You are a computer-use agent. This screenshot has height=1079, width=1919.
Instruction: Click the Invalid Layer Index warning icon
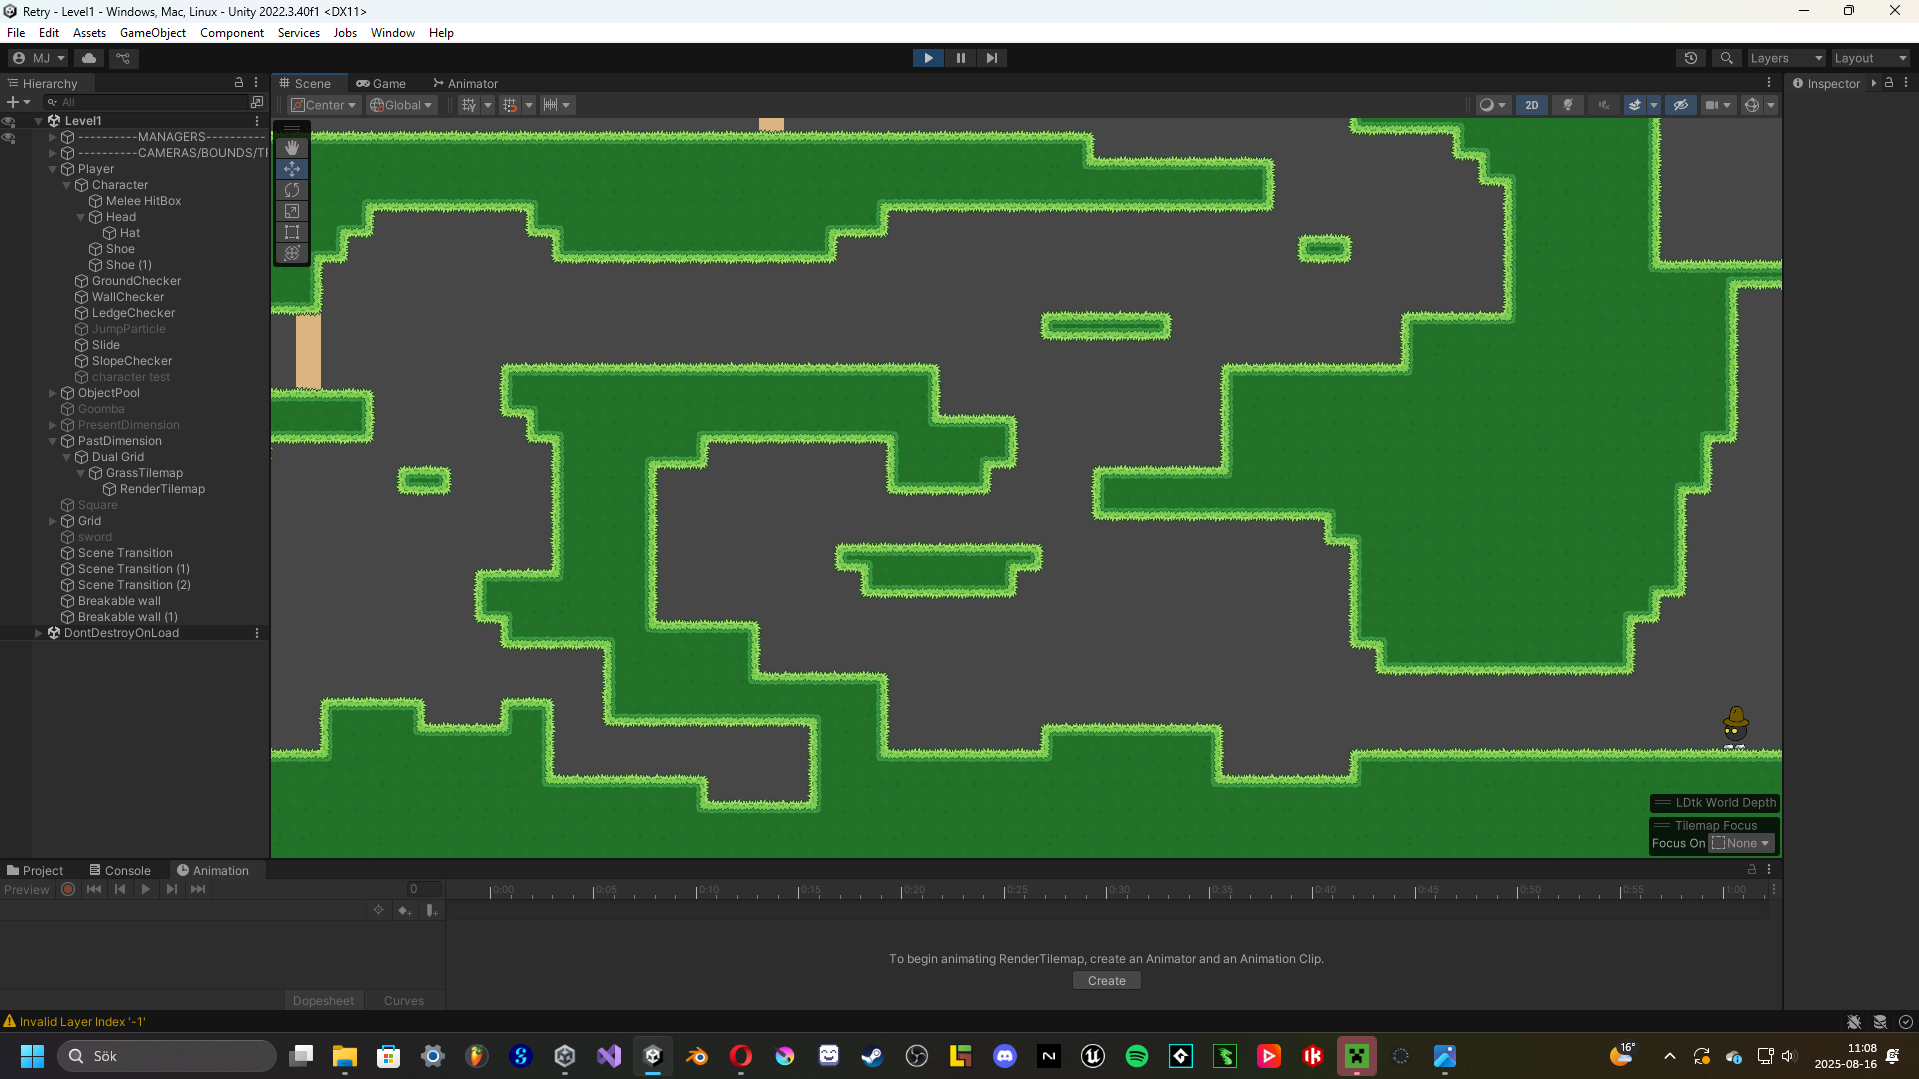[x=10, y=1021]
